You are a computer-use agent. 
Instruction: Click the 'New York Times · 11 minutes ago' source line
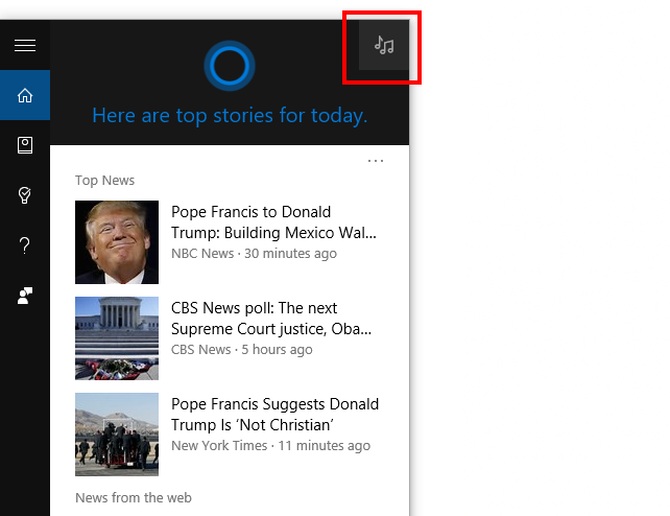tap(270, 446)
